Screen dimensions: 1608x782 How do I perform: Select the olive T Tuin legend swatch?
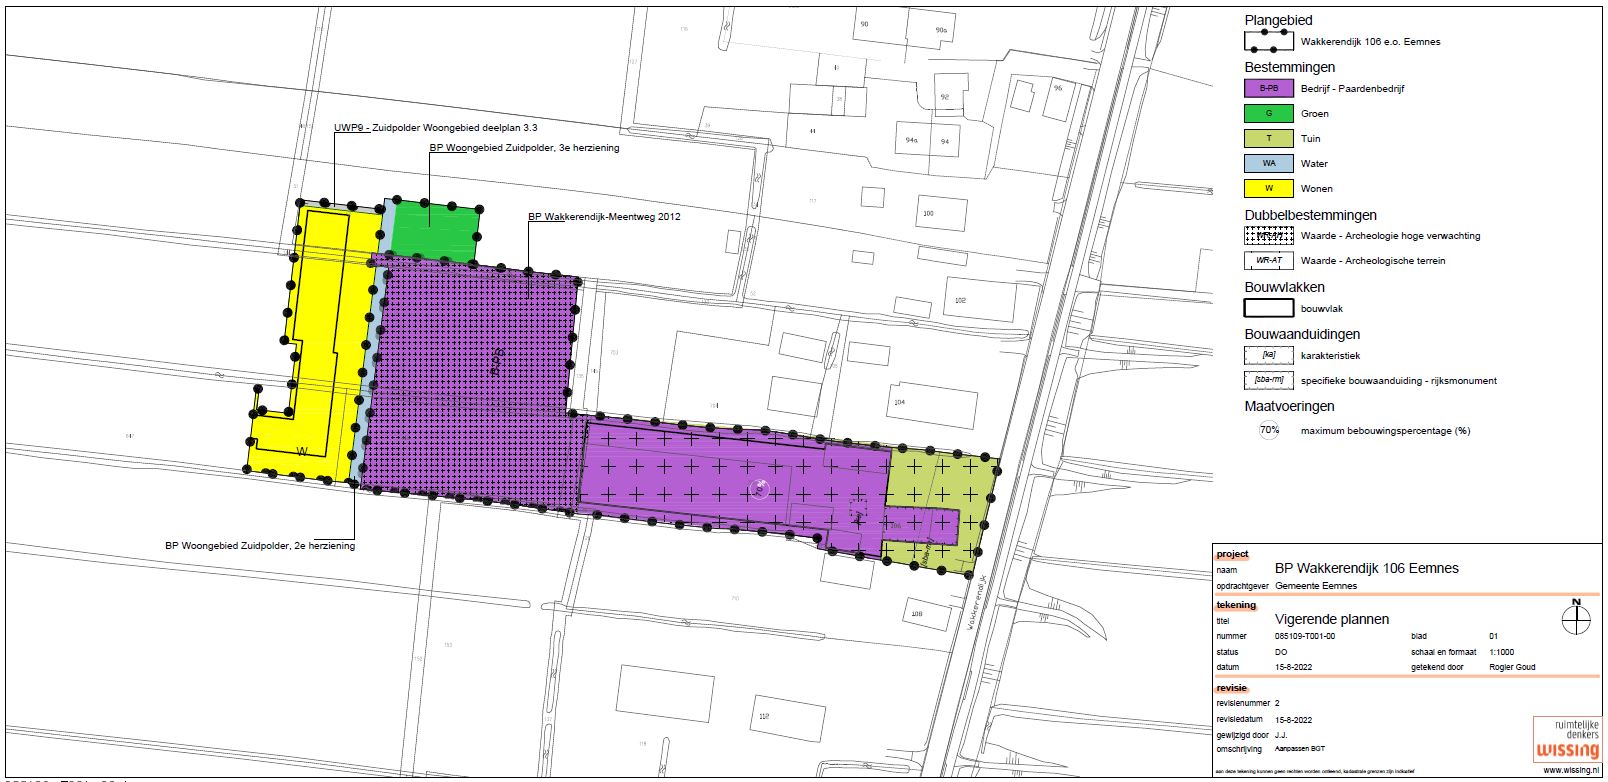point(1268,138)
